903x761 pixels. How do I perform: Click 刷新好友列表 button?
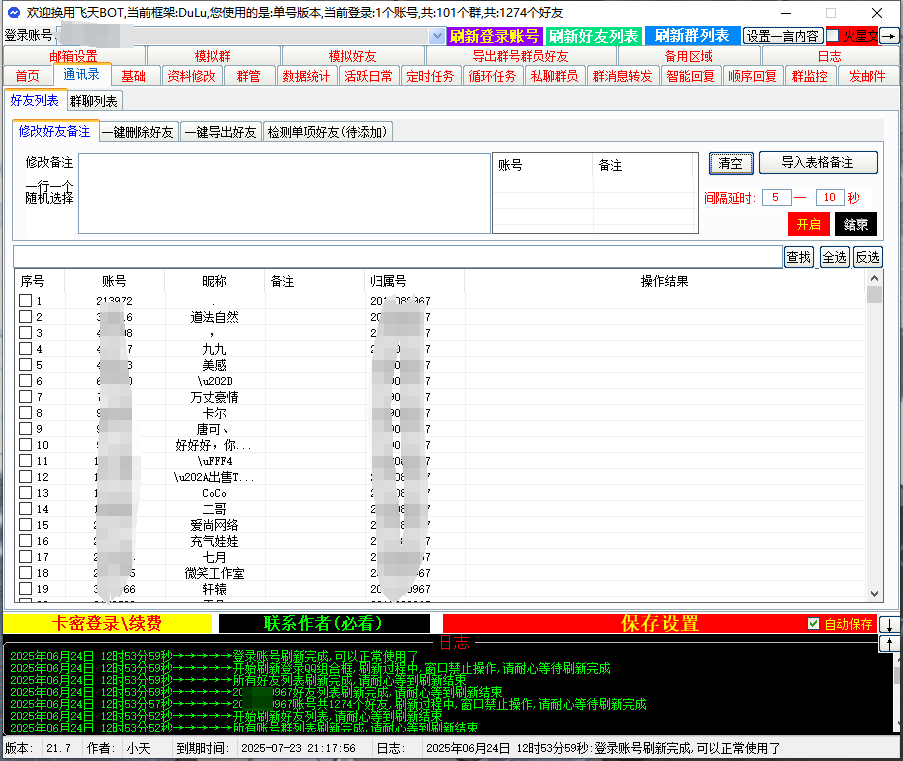pos(594,36)
